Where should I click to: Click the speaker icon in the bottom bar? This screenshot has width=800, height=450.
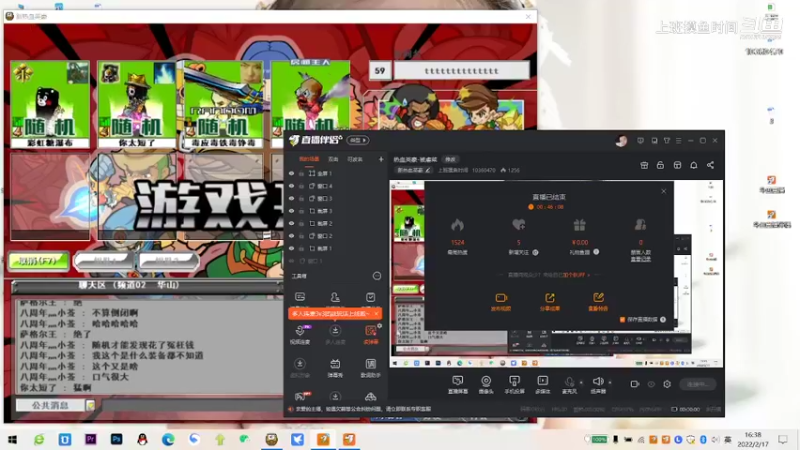pyautogui.click(x=597, y=382)
